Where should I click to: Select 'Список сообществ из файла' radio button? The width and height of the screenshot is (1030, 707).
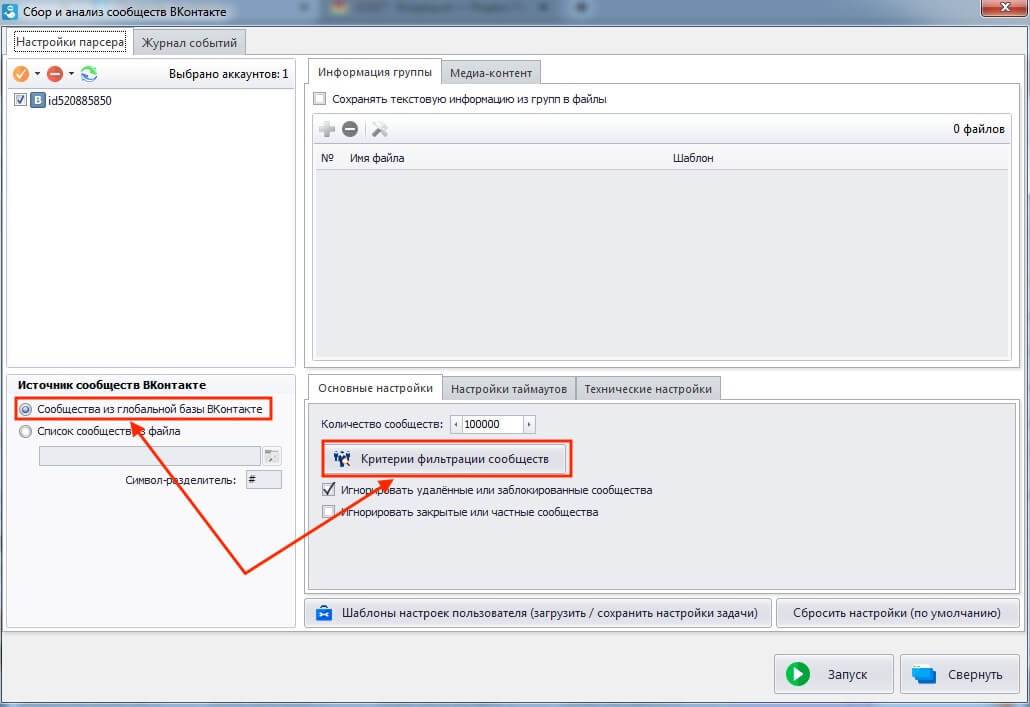coord(26,432)
